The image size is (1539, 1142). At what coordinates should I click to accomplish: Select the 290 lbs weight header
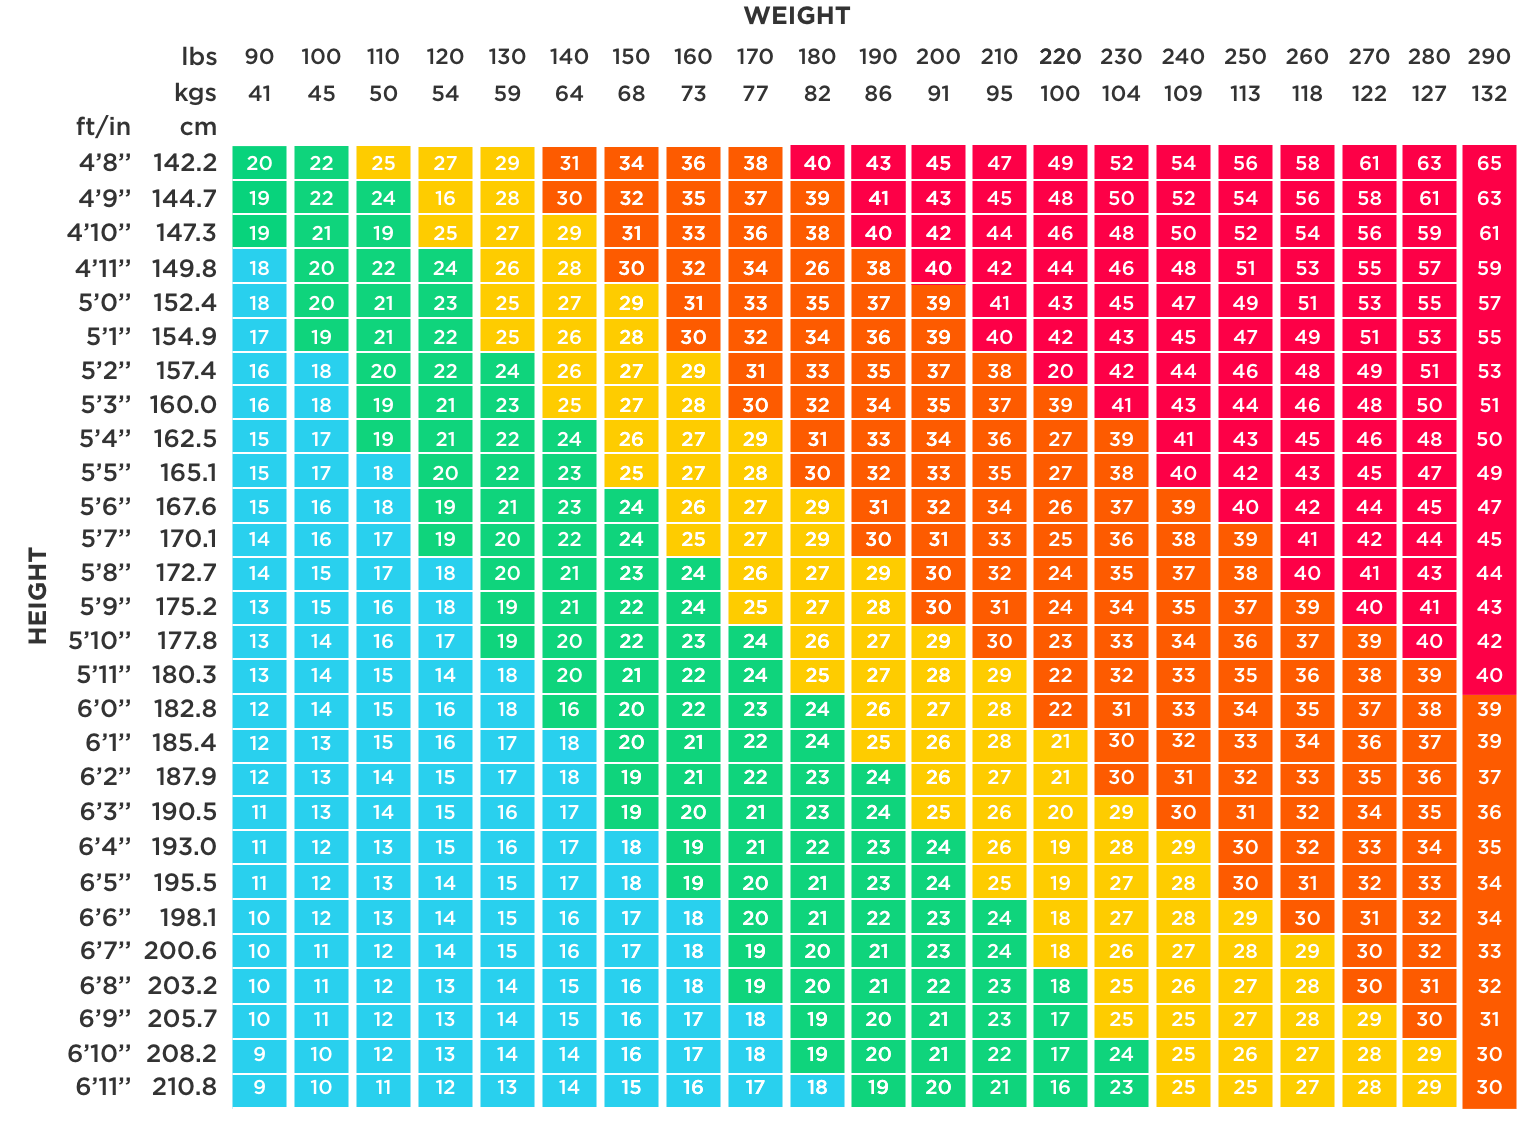1489,57
